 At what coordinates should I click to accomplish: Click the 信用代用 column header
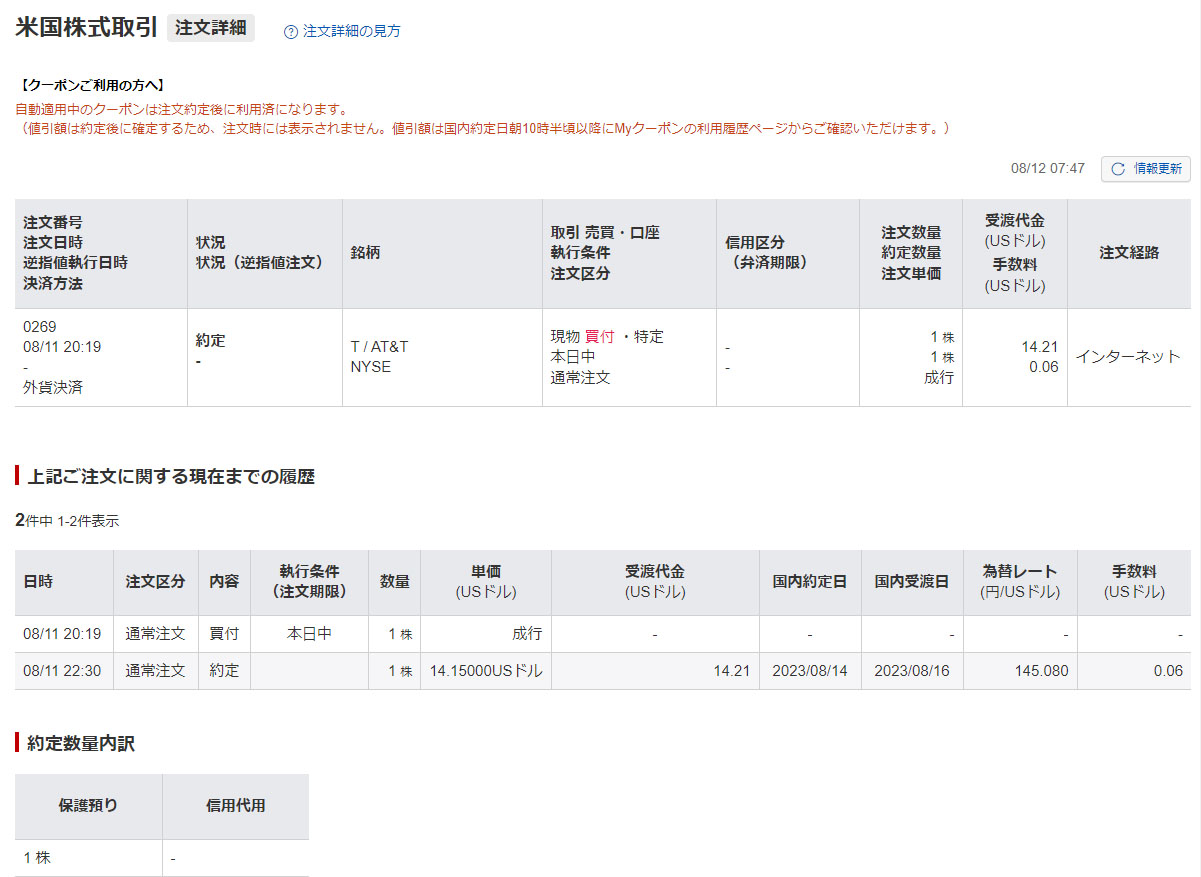[235, 805]
